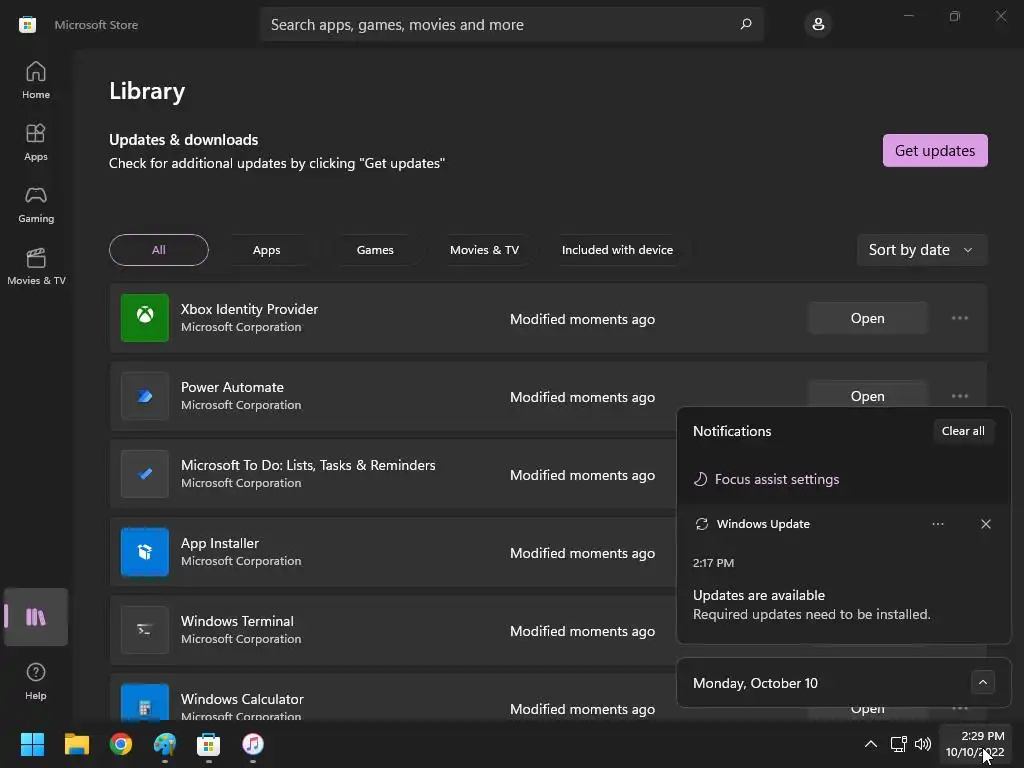Select the Movies & TV filter tab
This screenshot has height=768, width=1024.
[x=484, y=249]
